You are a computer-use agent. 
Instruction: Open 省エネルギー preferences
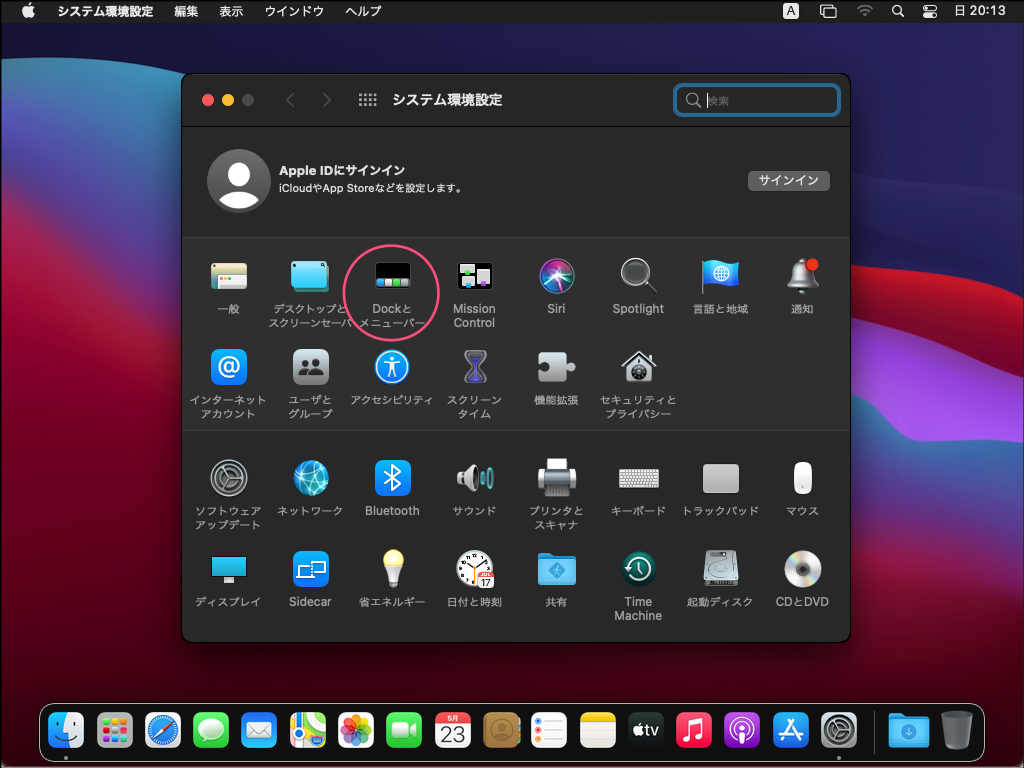coord(392,569)
